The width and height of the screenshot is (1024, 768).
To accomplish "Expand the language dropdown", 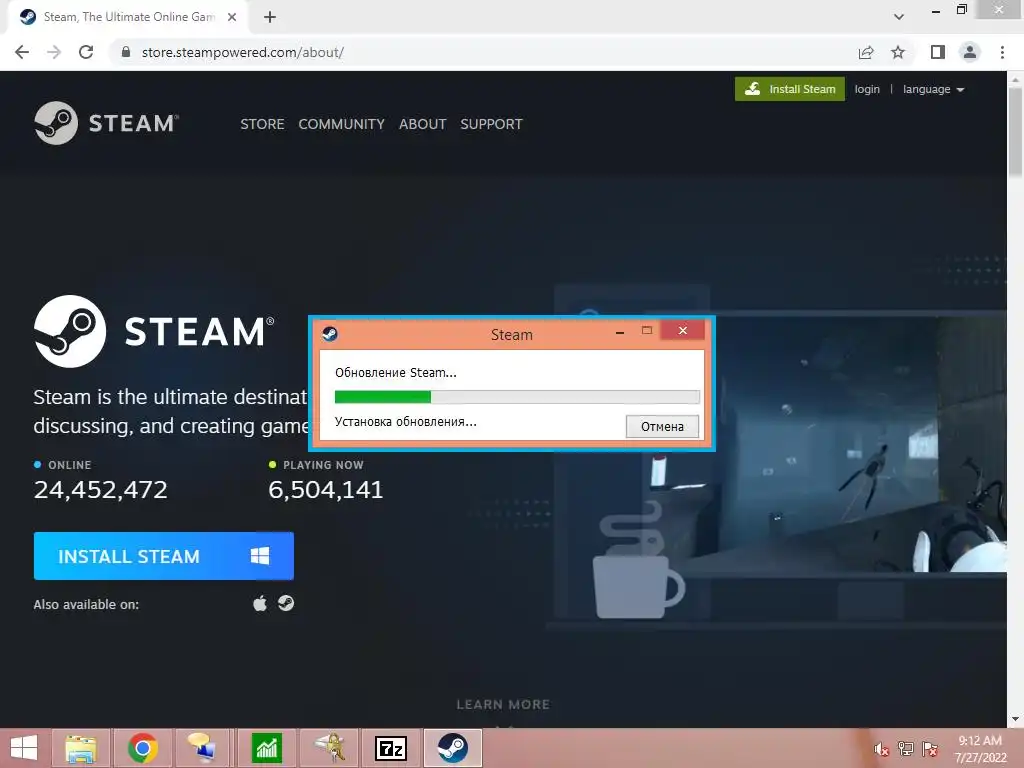I will point(933,89).
